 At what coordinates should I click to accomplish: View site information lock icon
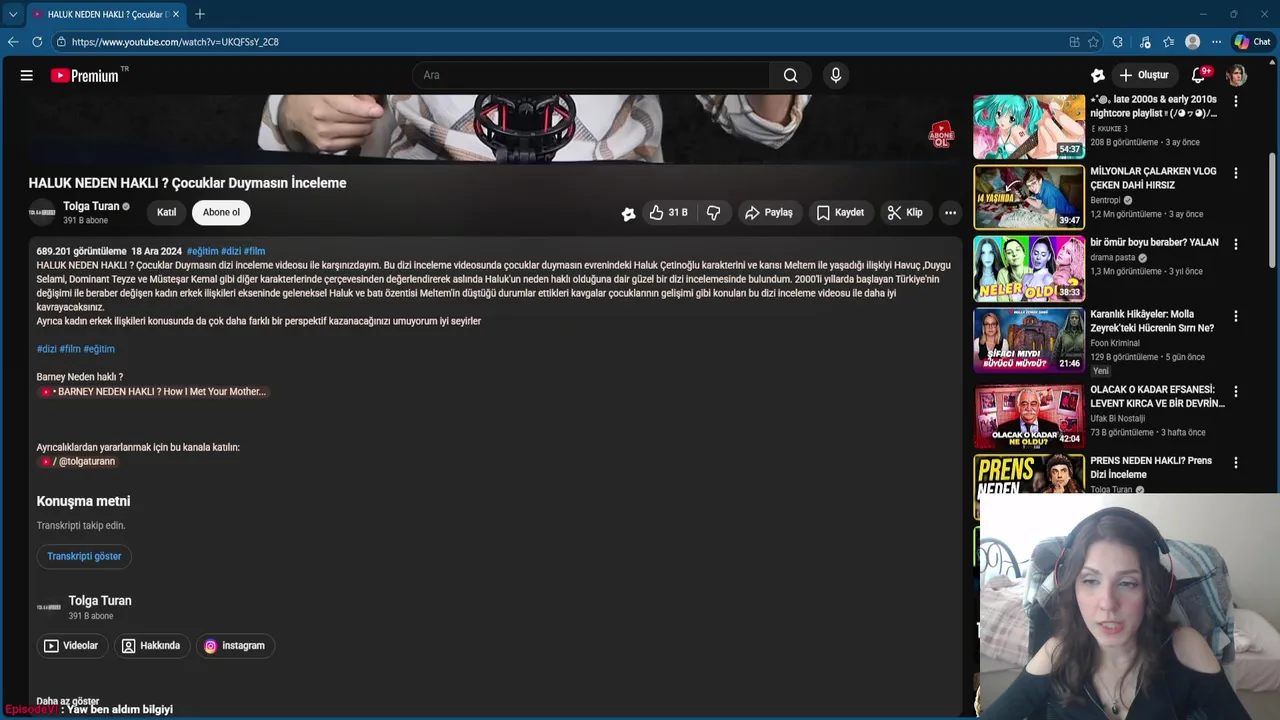pos(61,42)
